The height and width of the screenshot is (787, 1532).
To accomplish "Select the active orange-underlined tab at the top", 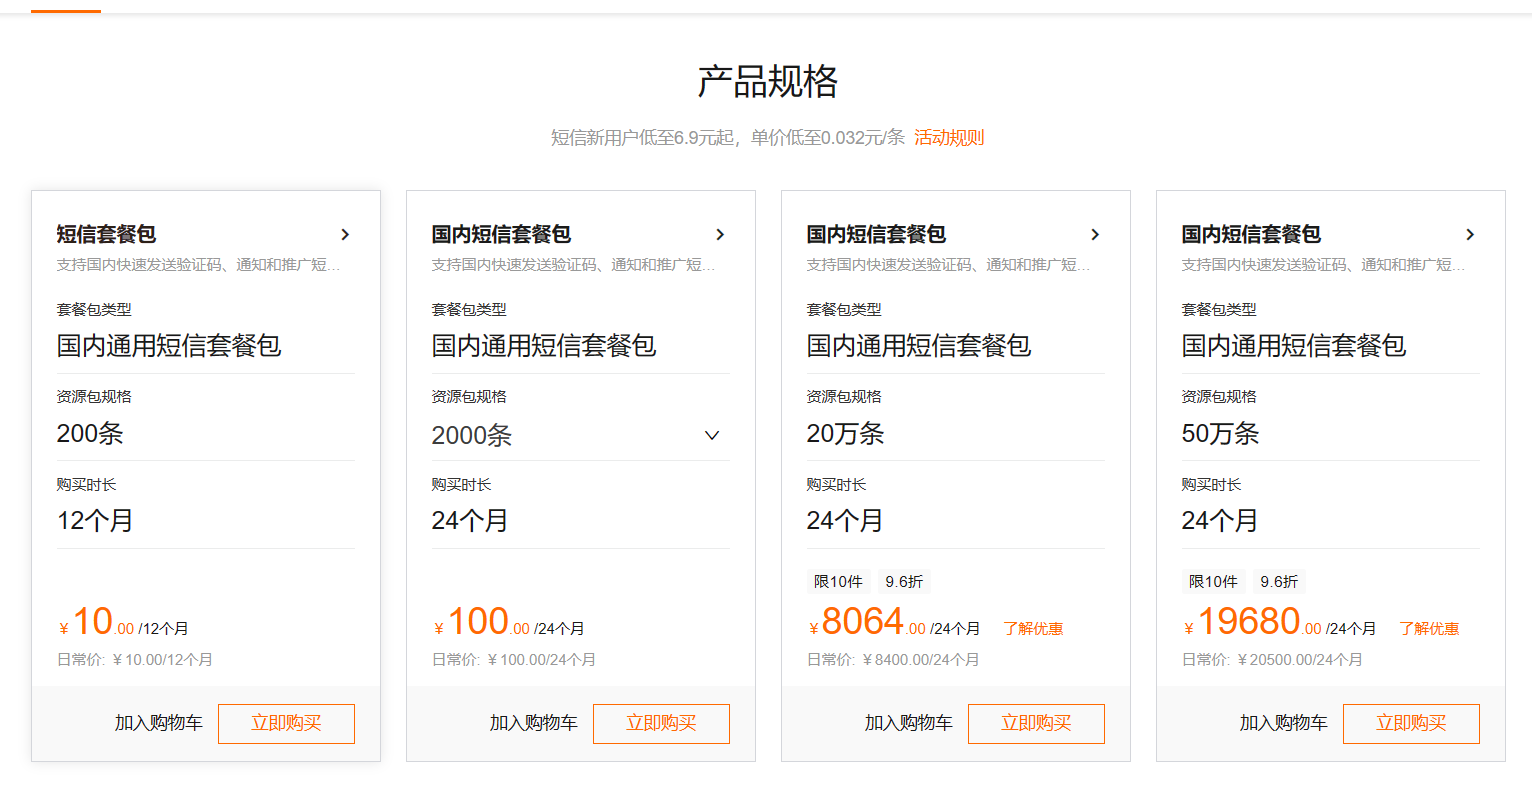I will point(65,8).
